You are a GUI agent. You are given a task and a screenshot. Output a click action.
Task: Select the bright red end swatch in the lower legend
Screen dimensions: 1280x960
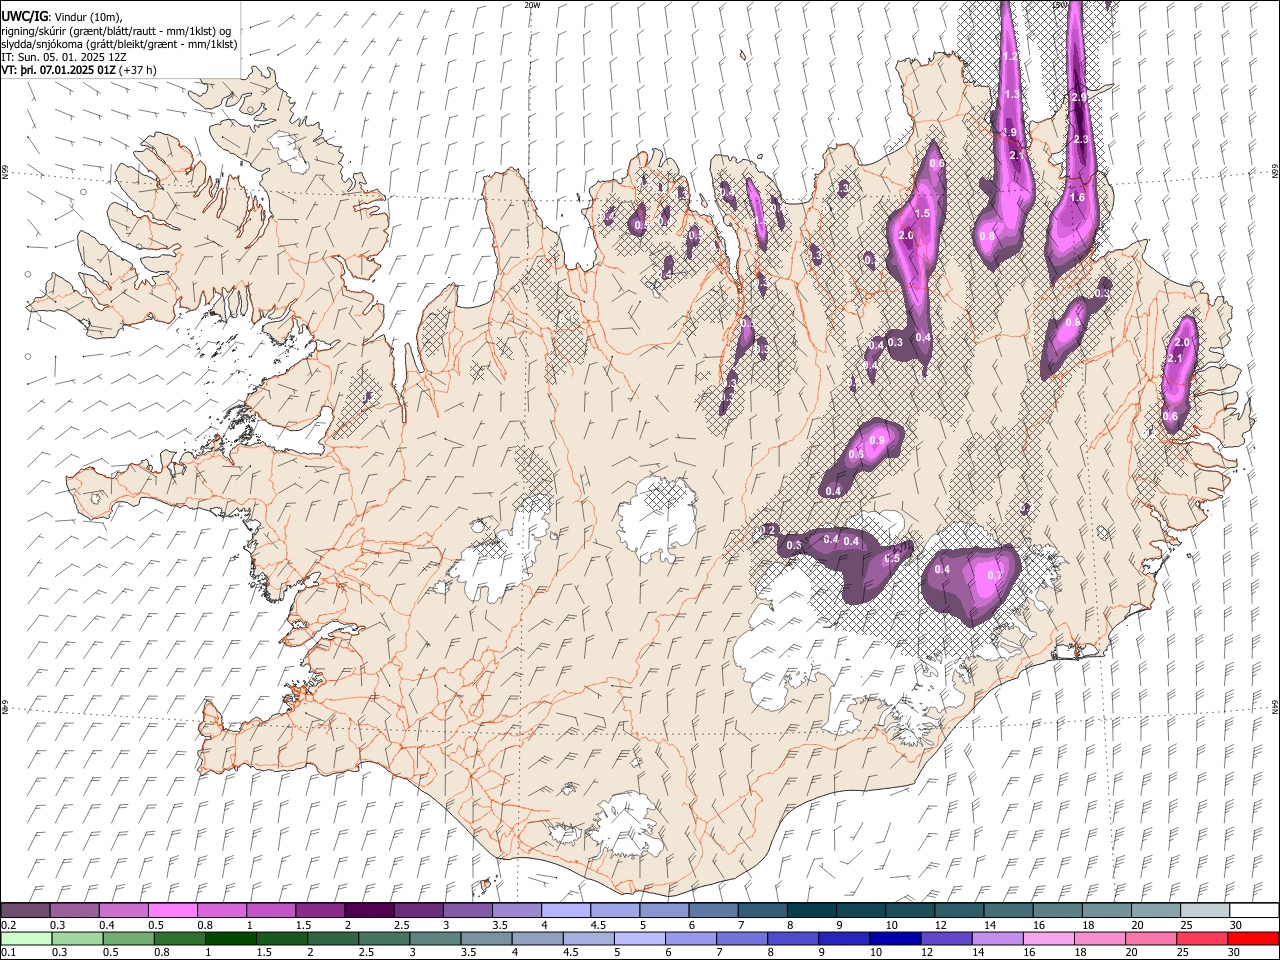point(1254,938)
